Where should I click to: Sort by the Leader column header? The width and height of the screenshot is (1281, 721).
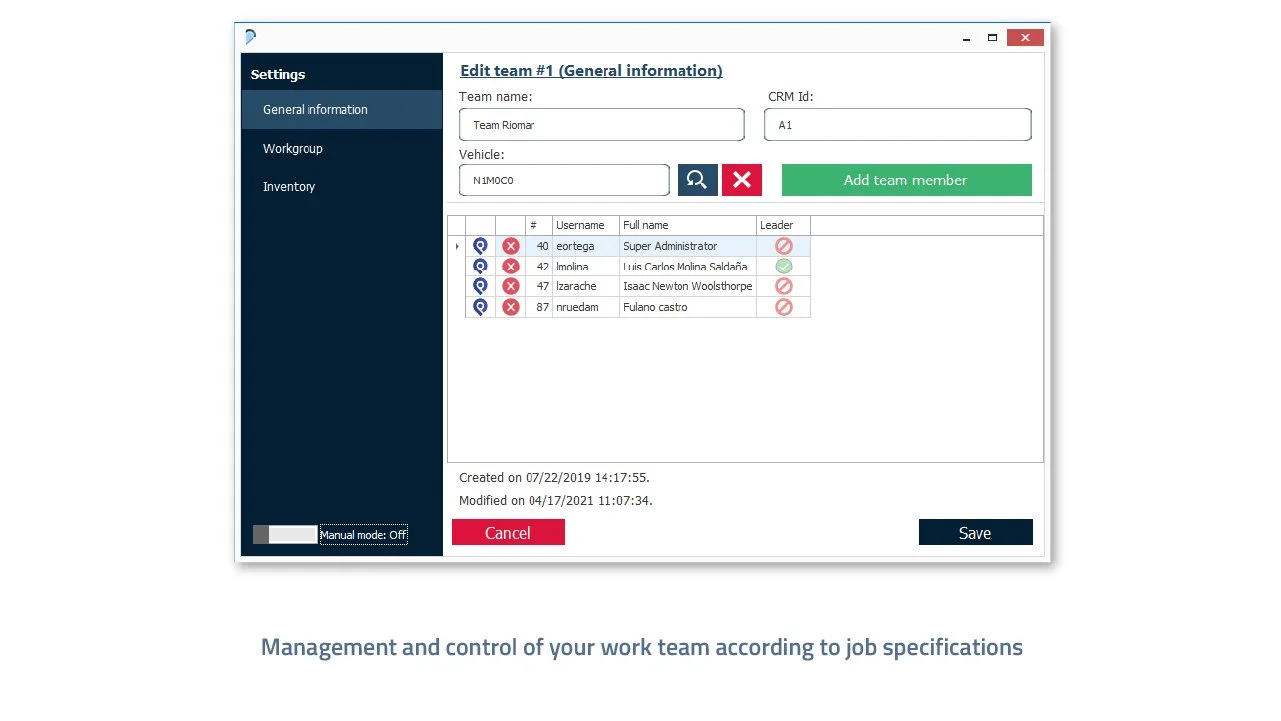pyautogui.click(x=783, y=225)
